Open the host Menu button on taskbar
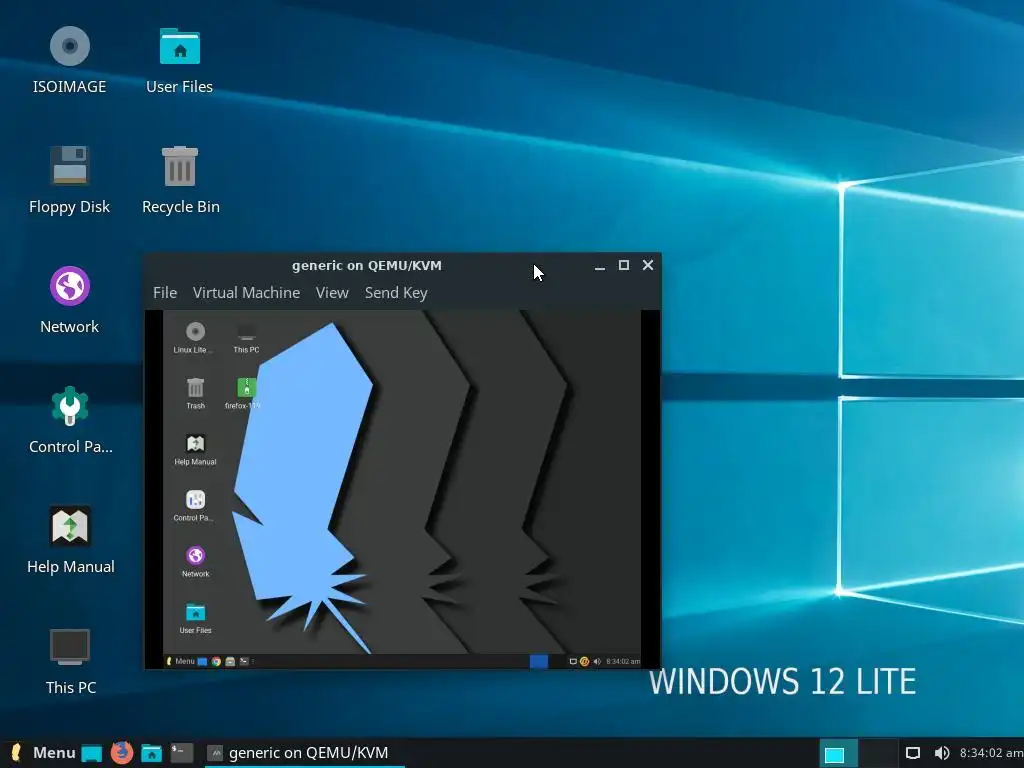1024x768 pixels. [43, 753]
